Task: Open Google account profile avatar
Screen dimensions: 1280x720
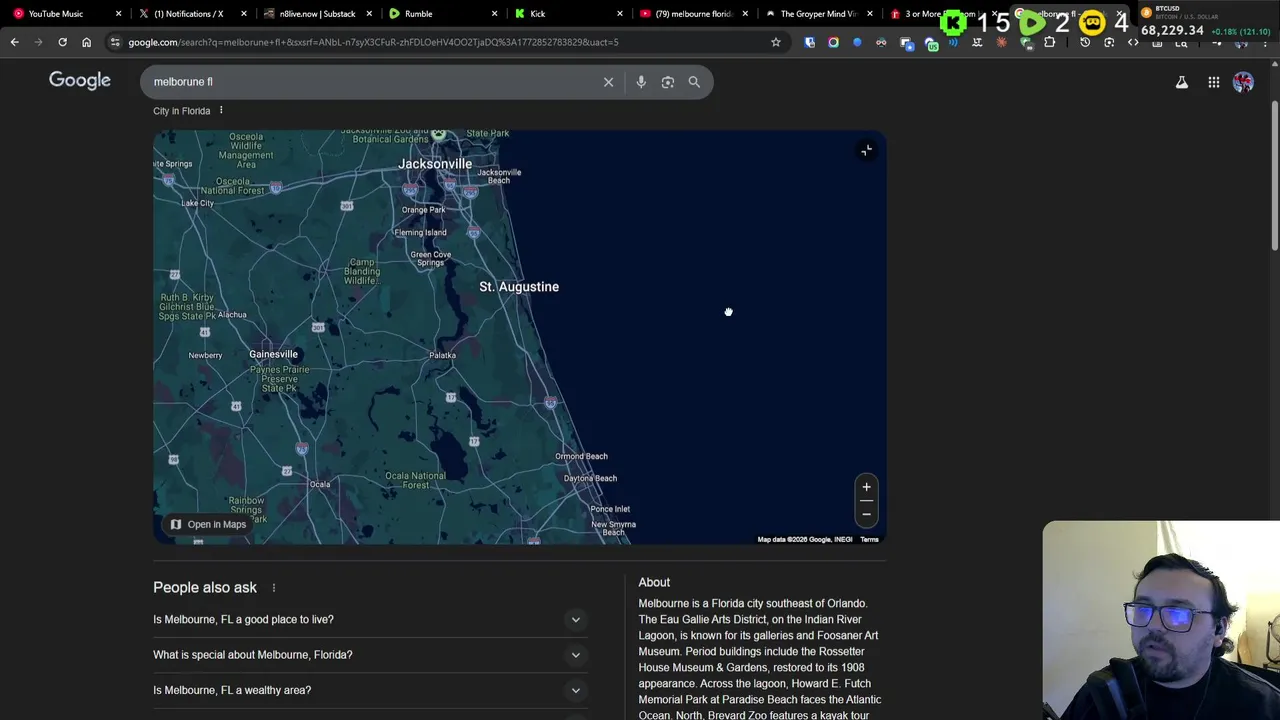Action: point(1243,83)
